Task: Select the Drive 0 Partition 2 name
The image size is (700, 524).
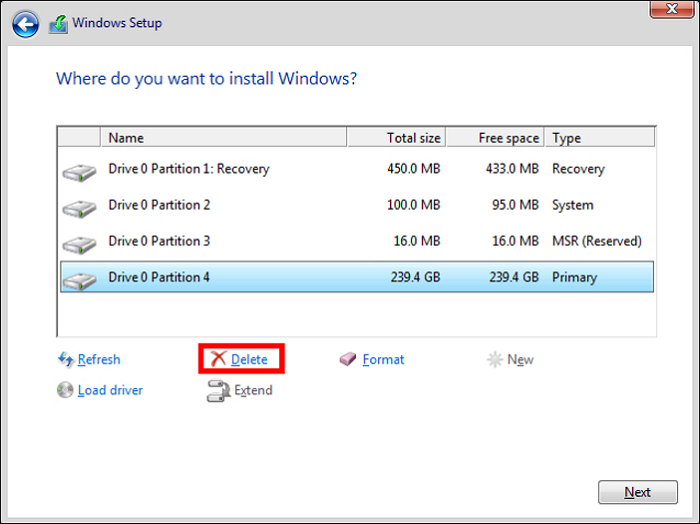Action: [159, 205]
